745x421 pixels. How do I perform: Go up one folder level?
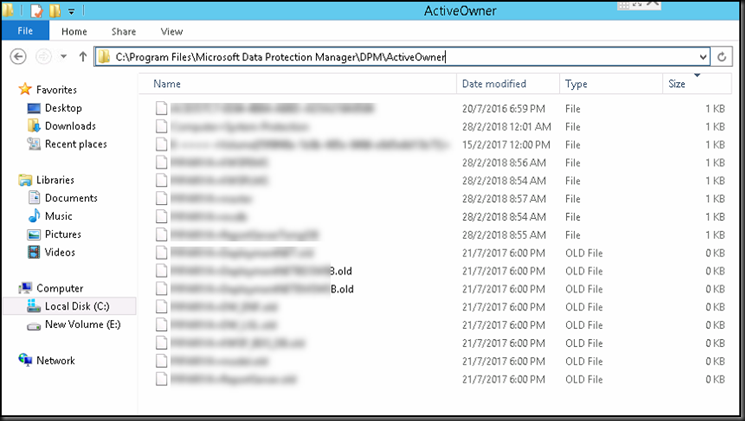coord(83,57)
